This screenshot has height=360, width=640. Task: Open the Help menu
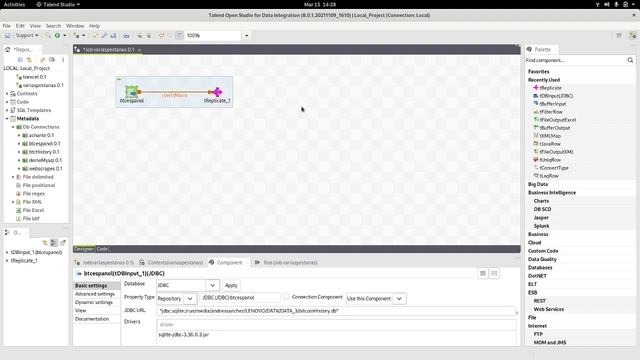point(94,26)
